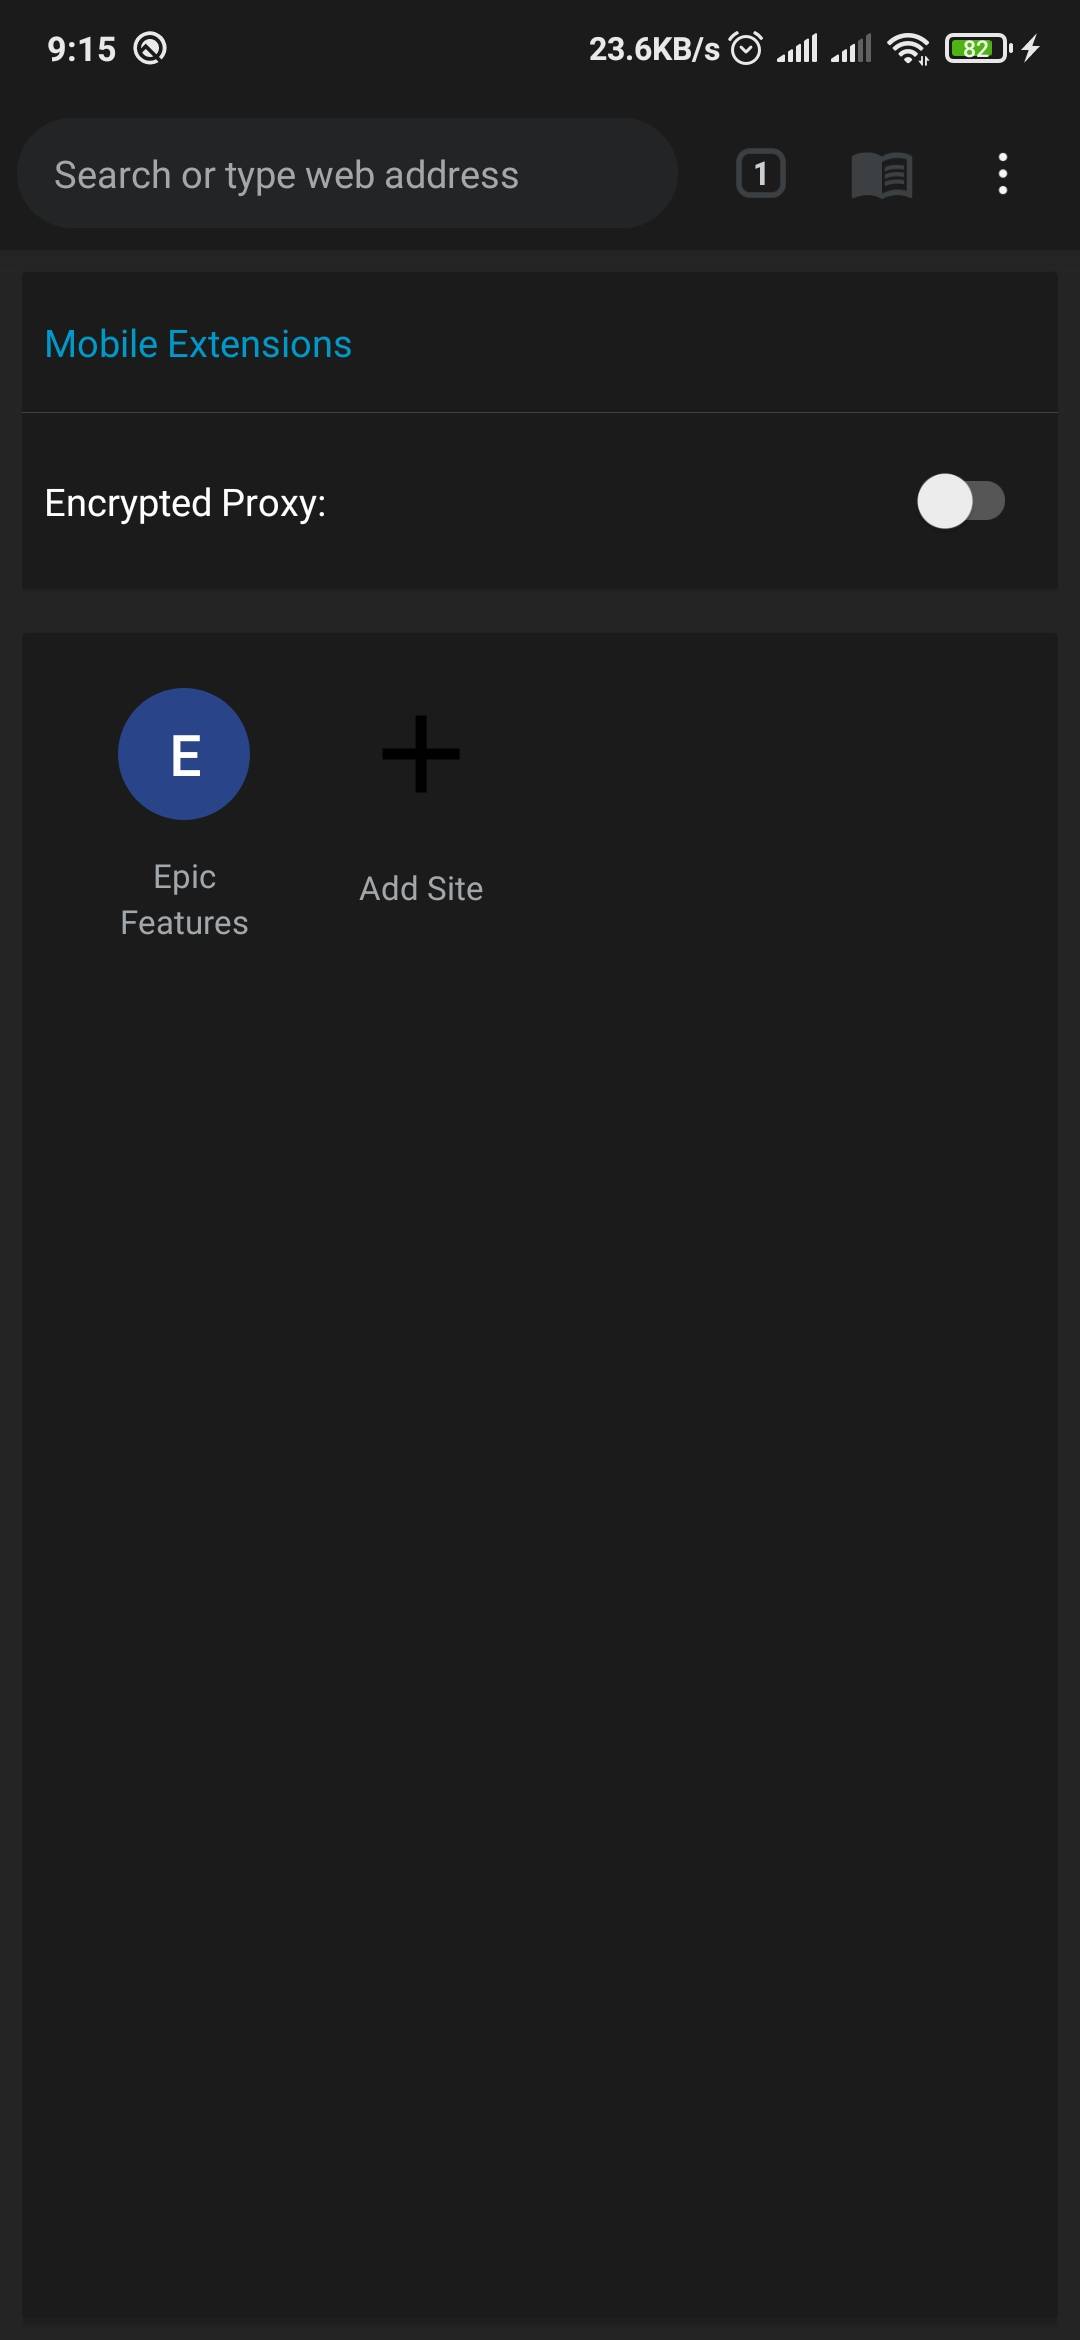This screenshot has width=1080, height=2340.
Task: Click the blue E circle icon
Action: (183, 755)
